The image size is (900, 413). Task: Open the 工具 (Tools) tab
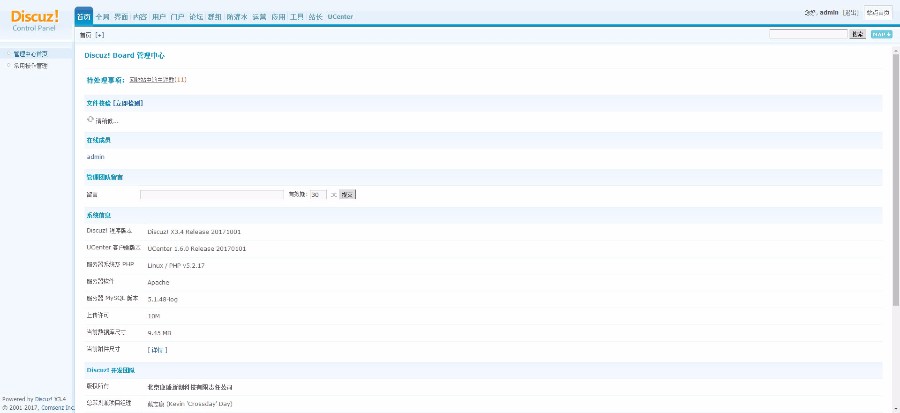pyautogui.click(x=297, y=17)
